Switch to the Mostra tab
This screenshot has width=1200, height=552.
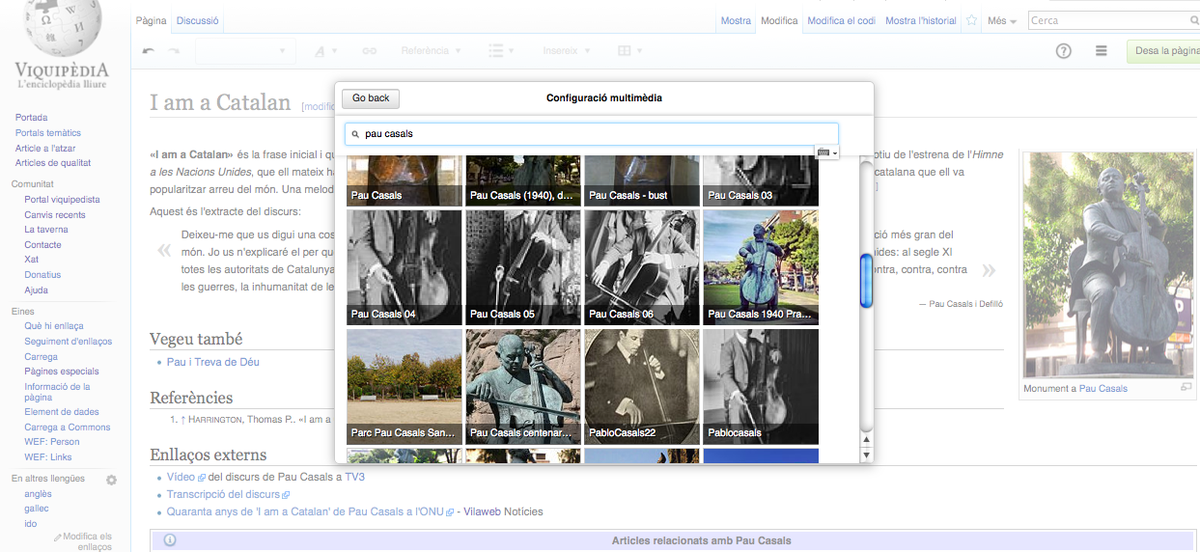(735, 21)
